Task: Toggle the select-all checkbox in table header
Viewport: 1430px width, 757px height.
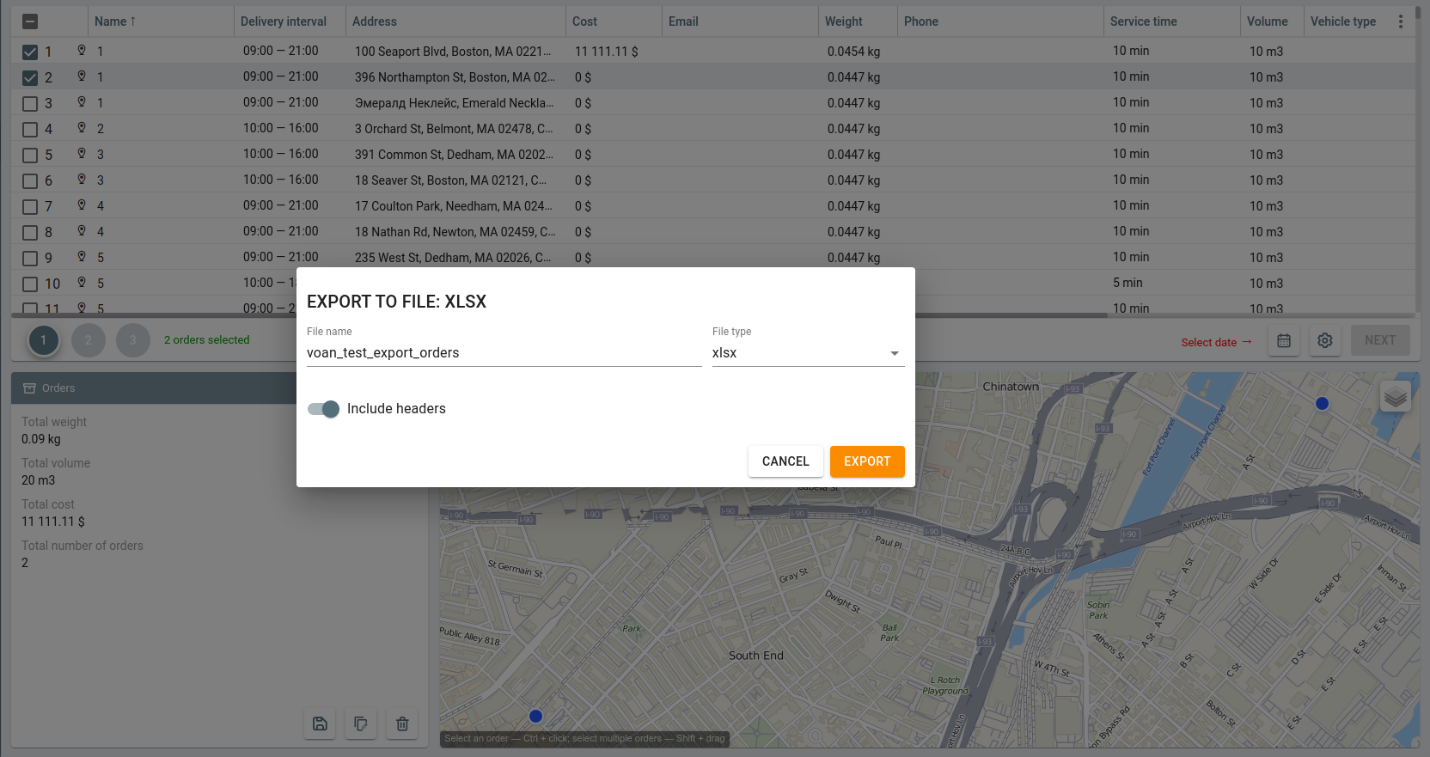Action: click(x=30, y=21)
